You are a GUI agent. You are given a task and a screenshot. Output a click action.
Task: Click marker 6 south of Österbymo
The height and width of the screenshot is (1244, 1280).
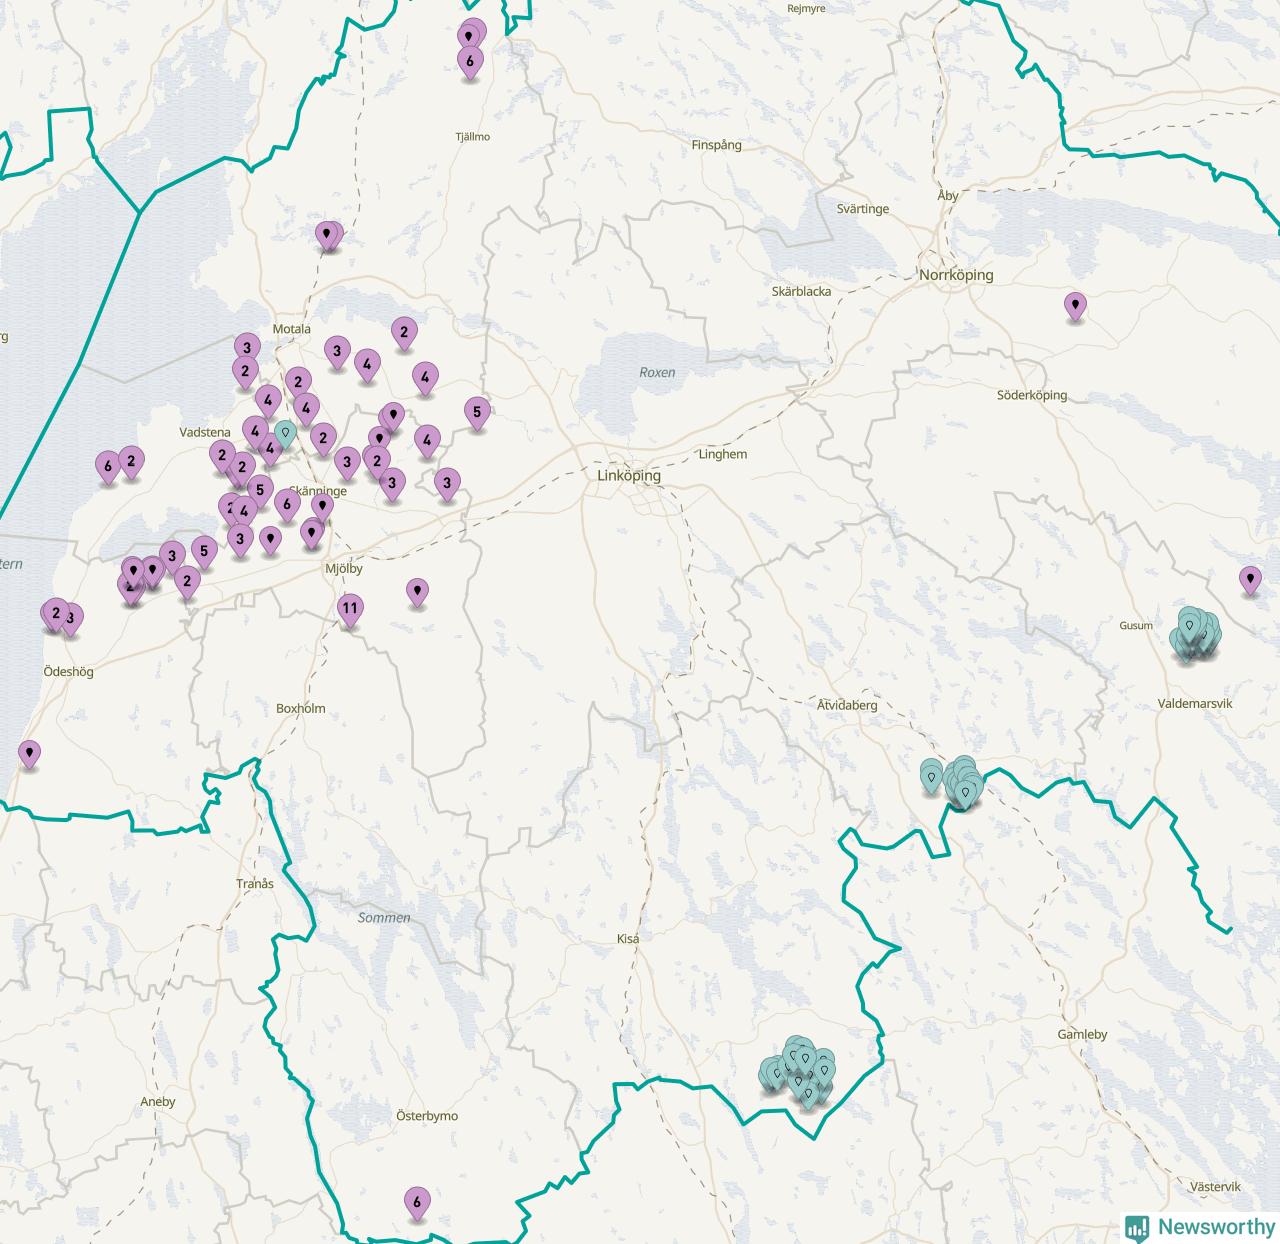click(417, 1204)
